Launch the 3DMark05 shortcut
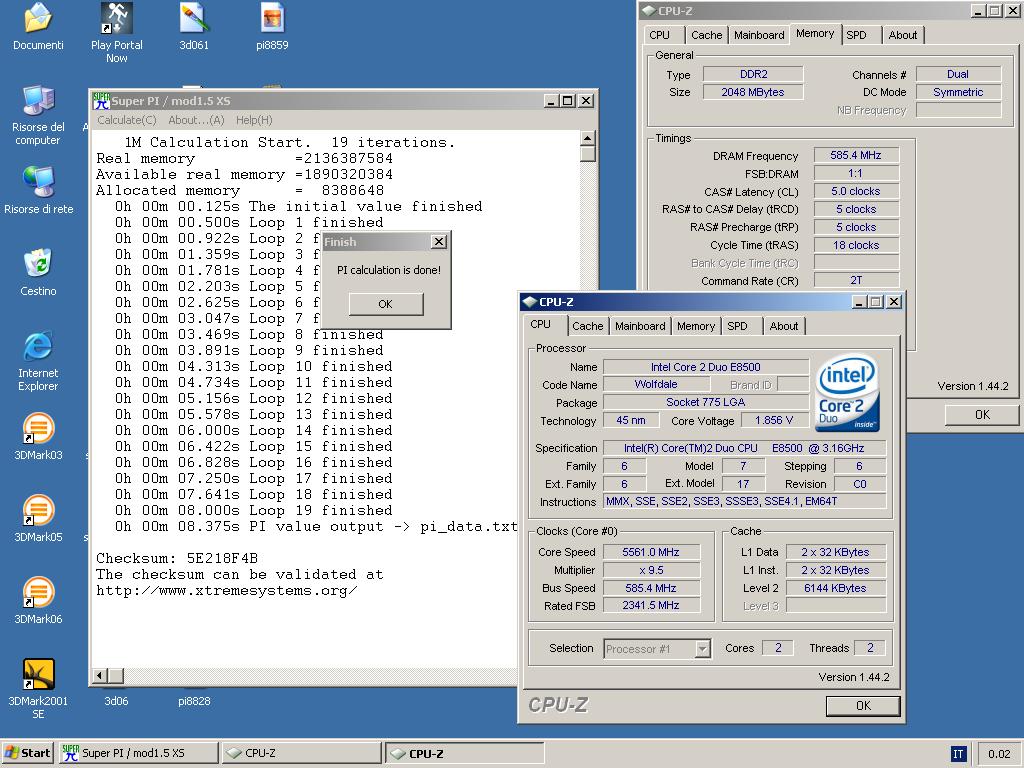 coord(38,510)
